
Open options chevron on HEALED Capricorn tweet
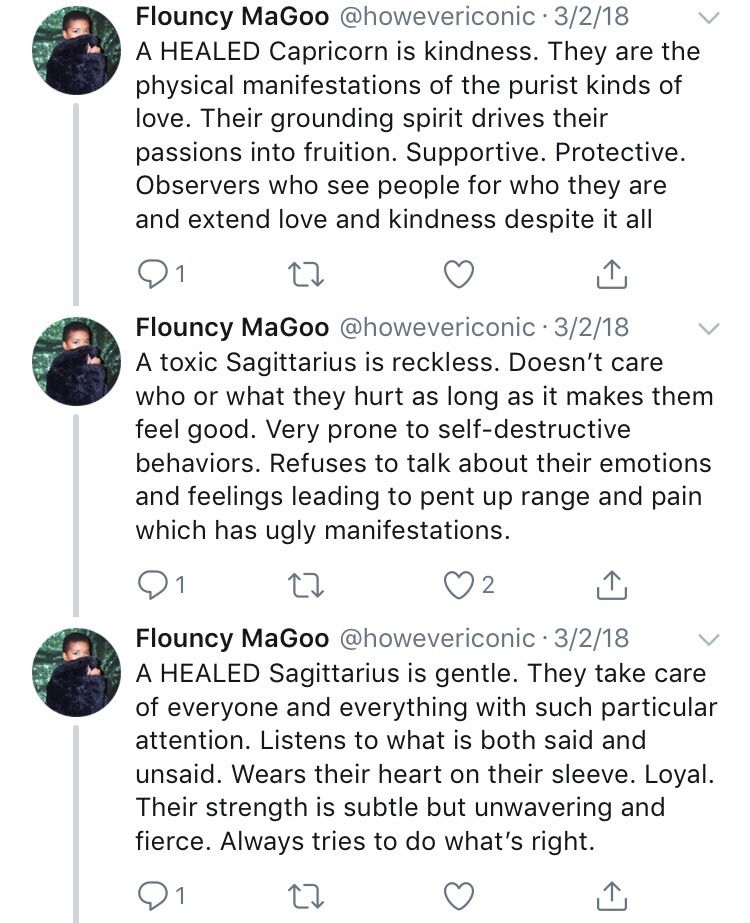coord(708,19)
